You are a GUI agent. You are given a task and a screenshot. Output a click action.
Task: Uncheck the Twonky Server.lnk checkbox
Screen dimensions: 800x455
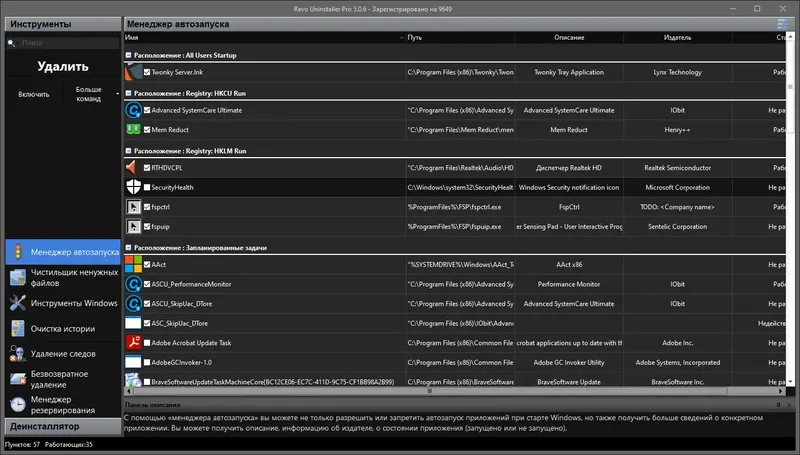[147, 72]
